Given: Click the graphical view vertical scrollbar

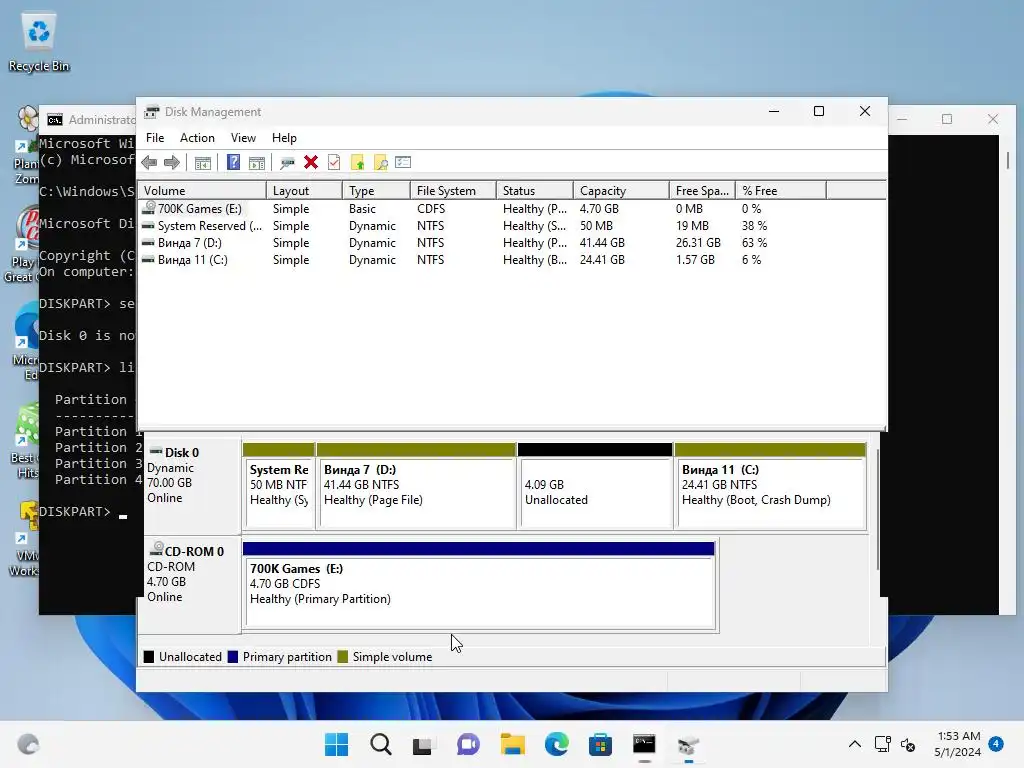Looking at the screenshot, I should (878, 509).
